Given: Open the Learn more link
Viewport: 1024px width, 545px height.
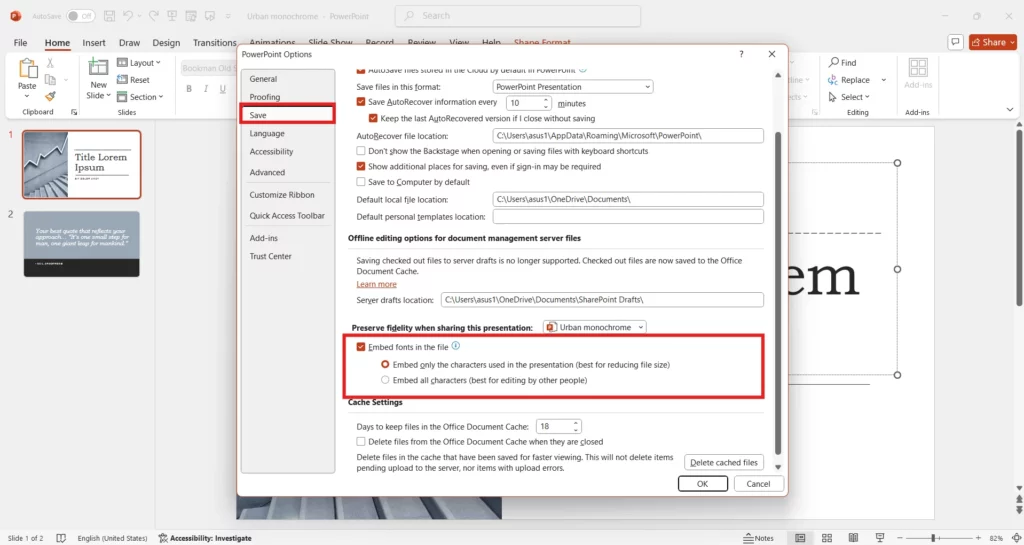Looking at the screenshot, I should point(376,284).
